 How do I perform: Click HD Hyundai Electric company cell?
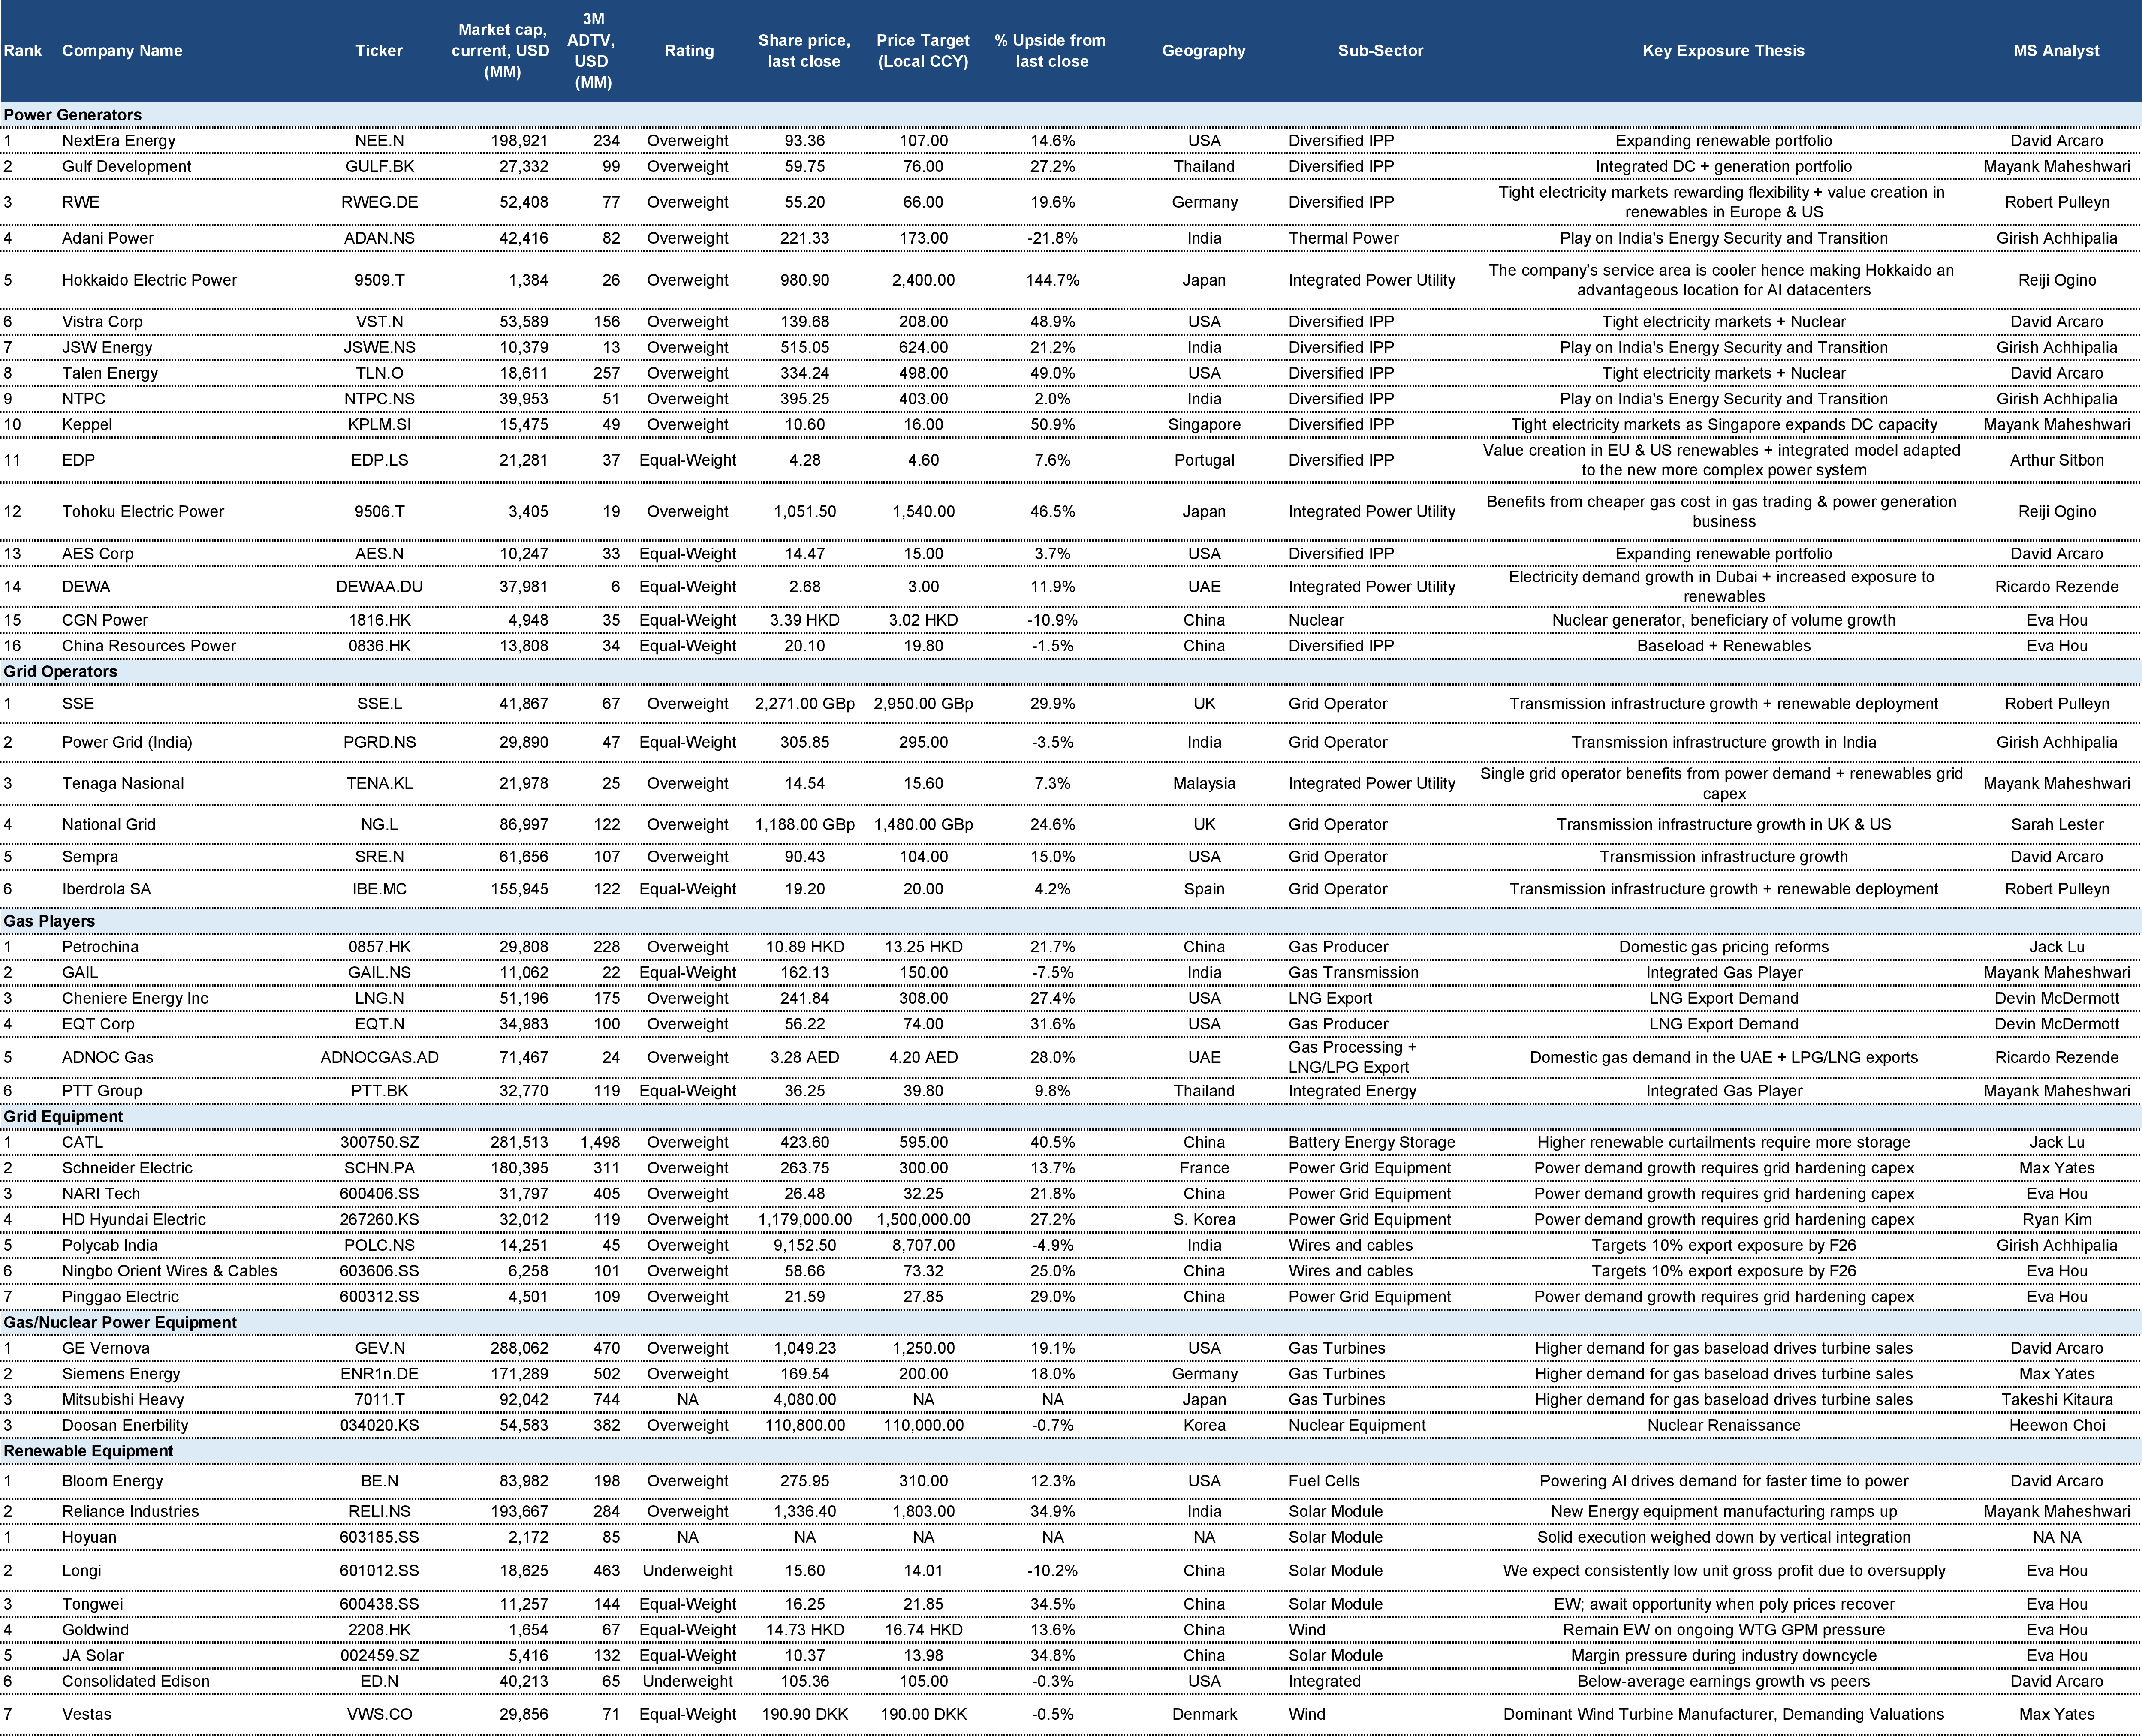pos(134,1220)
